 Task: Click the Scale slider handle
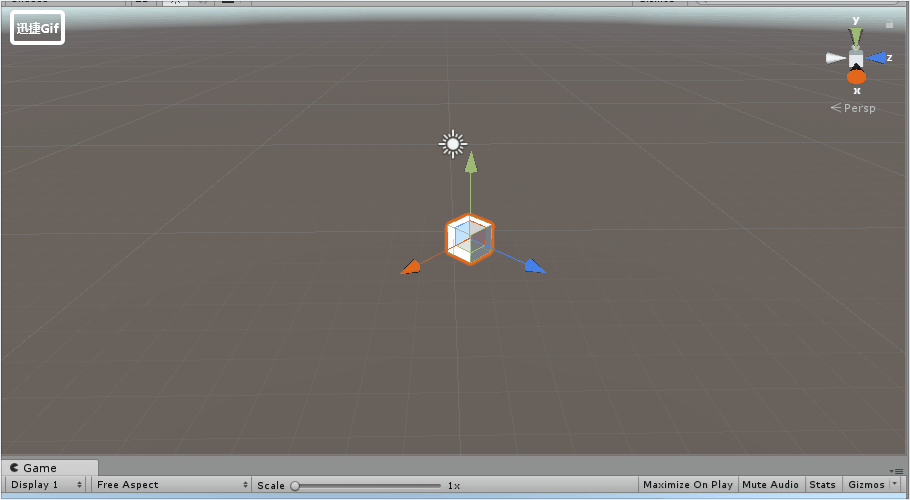point(295,485)
